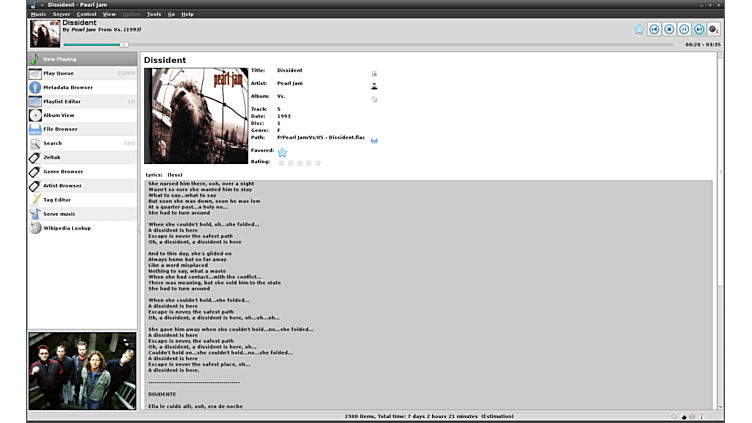Pause the current song
This screenshot has width=752, height=423.
pyautogui.click(x=684, y=29)
